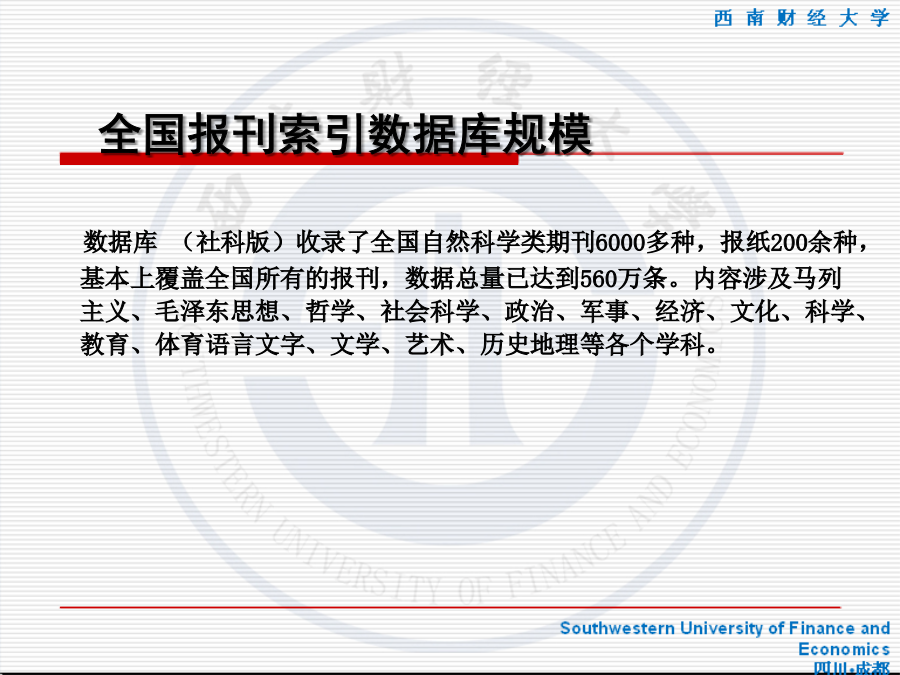Screen dimensions: 900x675
Task: Click the header text 西南财经大学
Action: point(801,18)
